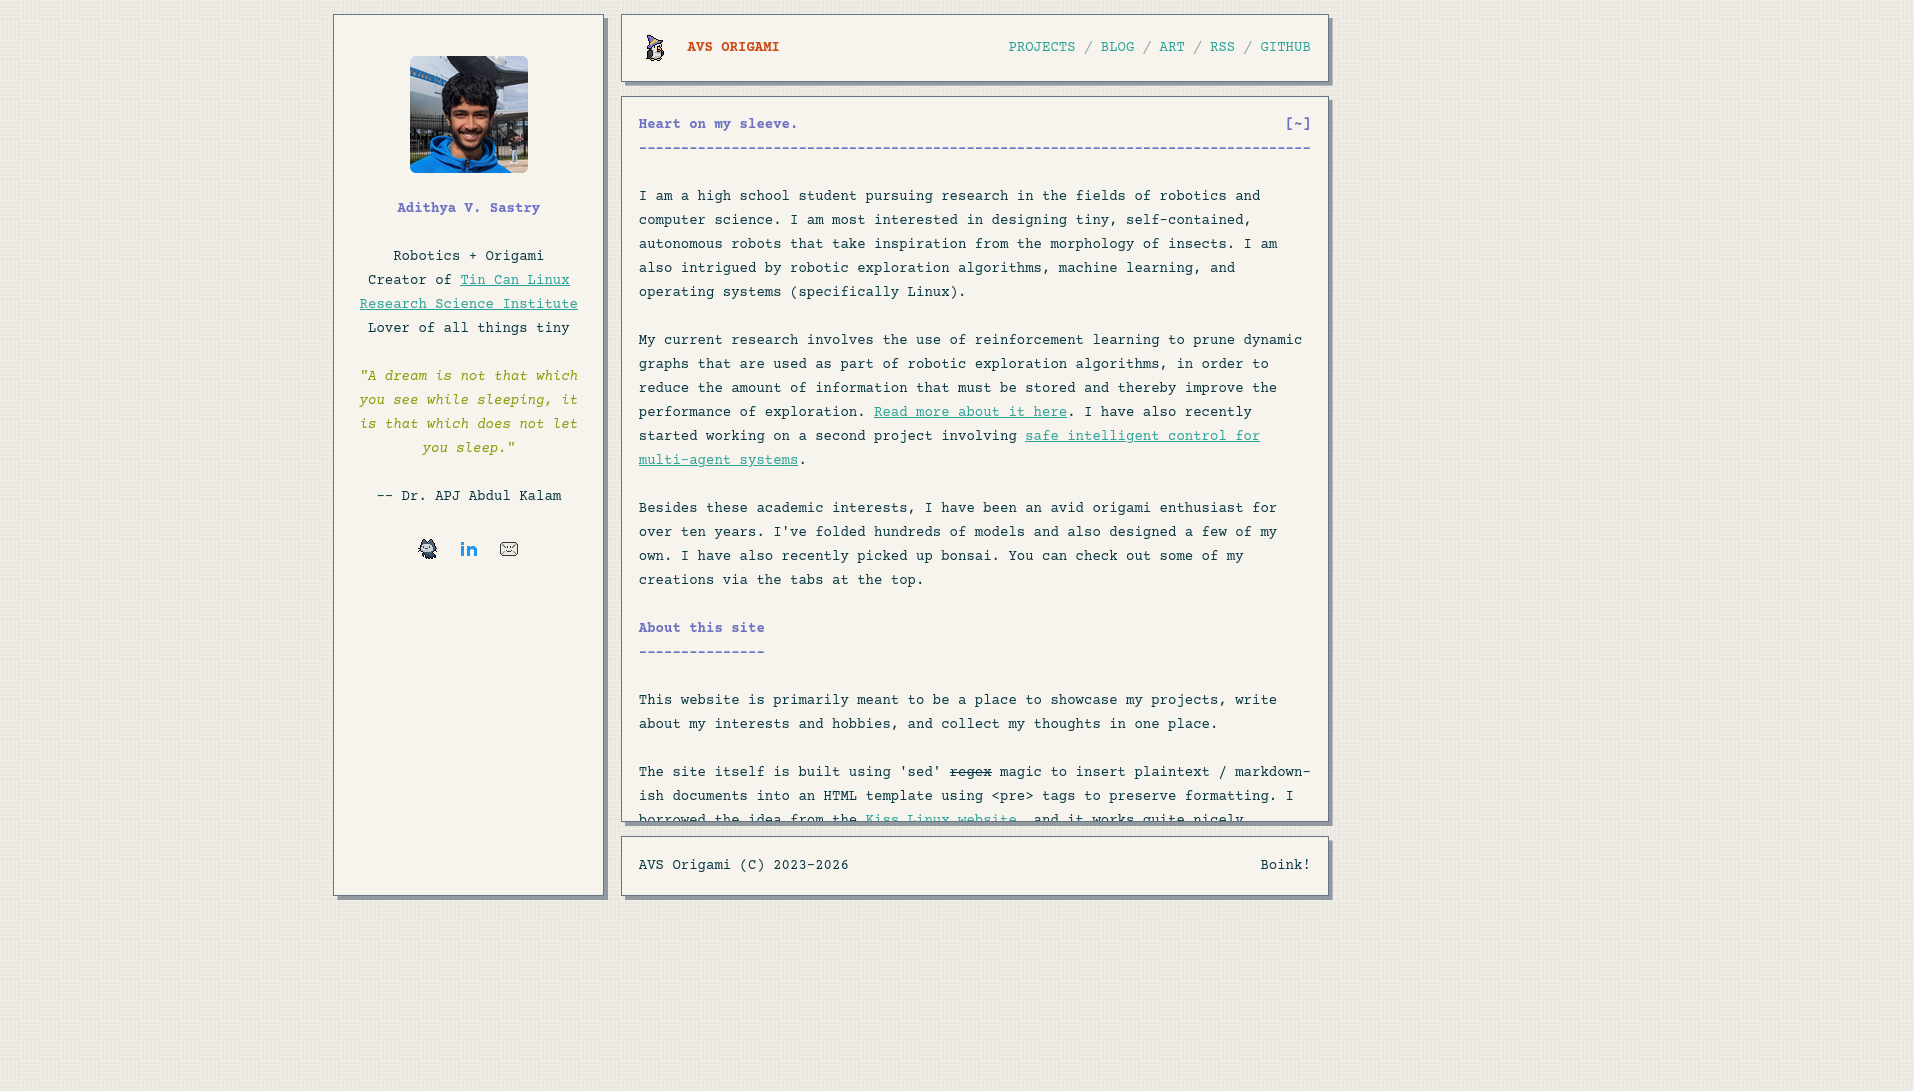Viewport: 1914px width, 1091px height.
Task: Click the AVS ORIGAMI site title
Action: pos(733,48)
